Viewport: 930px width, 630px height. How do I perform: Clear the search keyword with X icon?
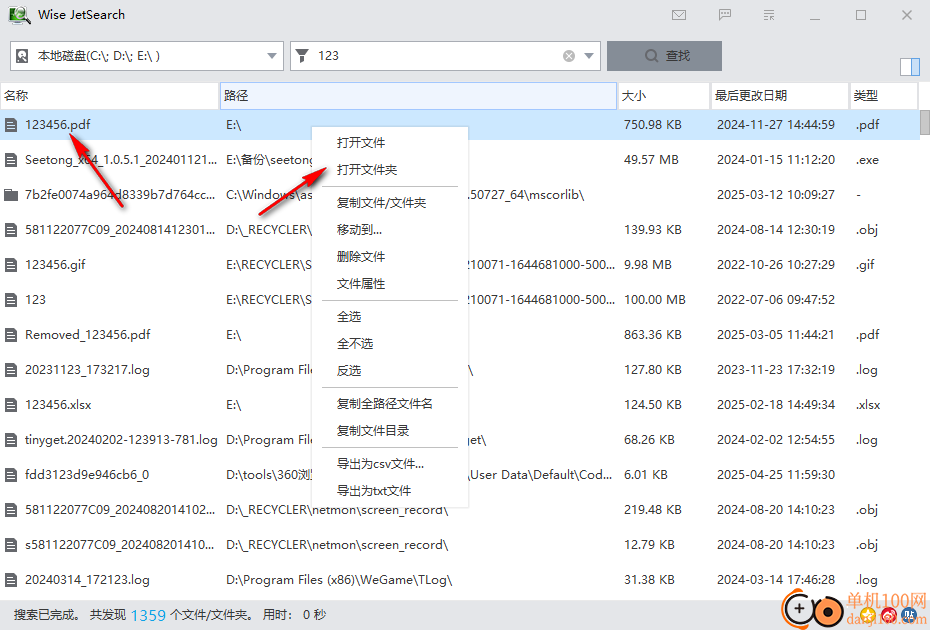pyautogui.click(x=569, y=56)
